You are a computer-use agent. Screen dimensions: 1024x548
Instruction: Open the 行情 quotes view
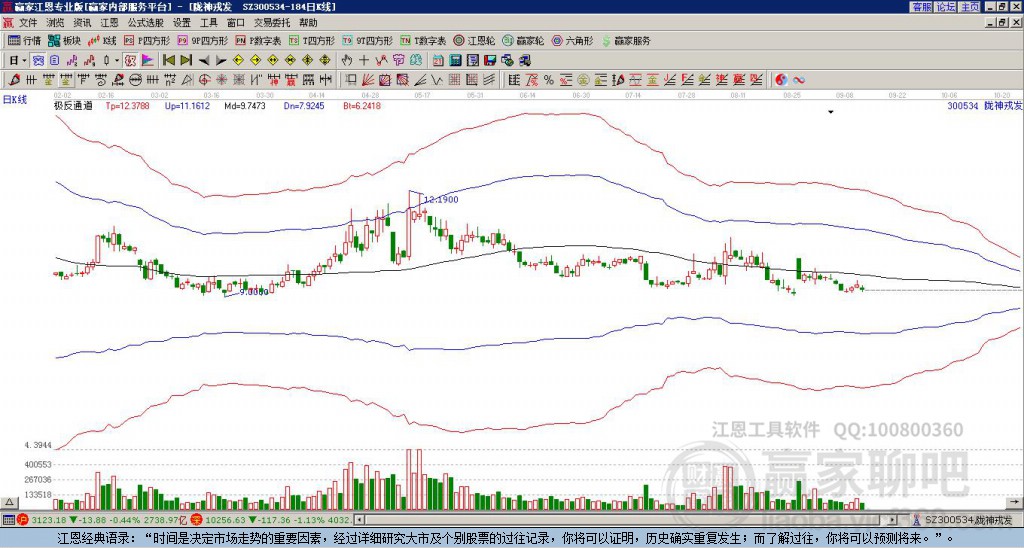click(x=24, y=40)
